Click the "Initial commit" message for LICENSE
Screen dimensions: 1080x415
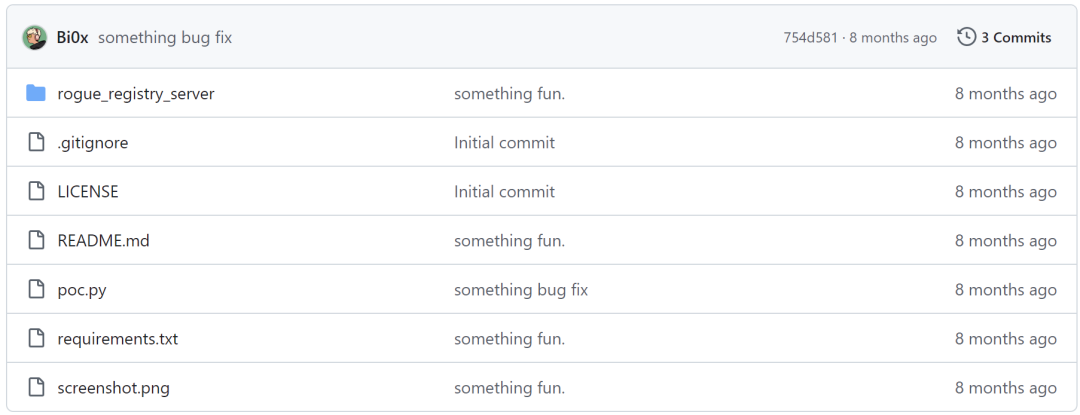coord(504,192)
